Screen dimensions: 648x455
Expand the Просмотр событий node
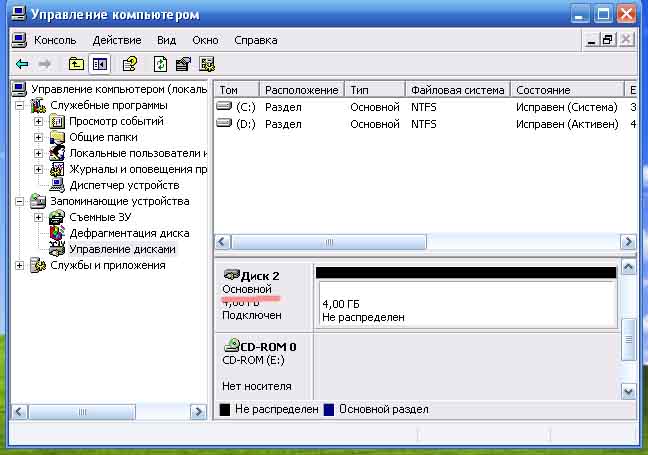(x=38, y=121)
